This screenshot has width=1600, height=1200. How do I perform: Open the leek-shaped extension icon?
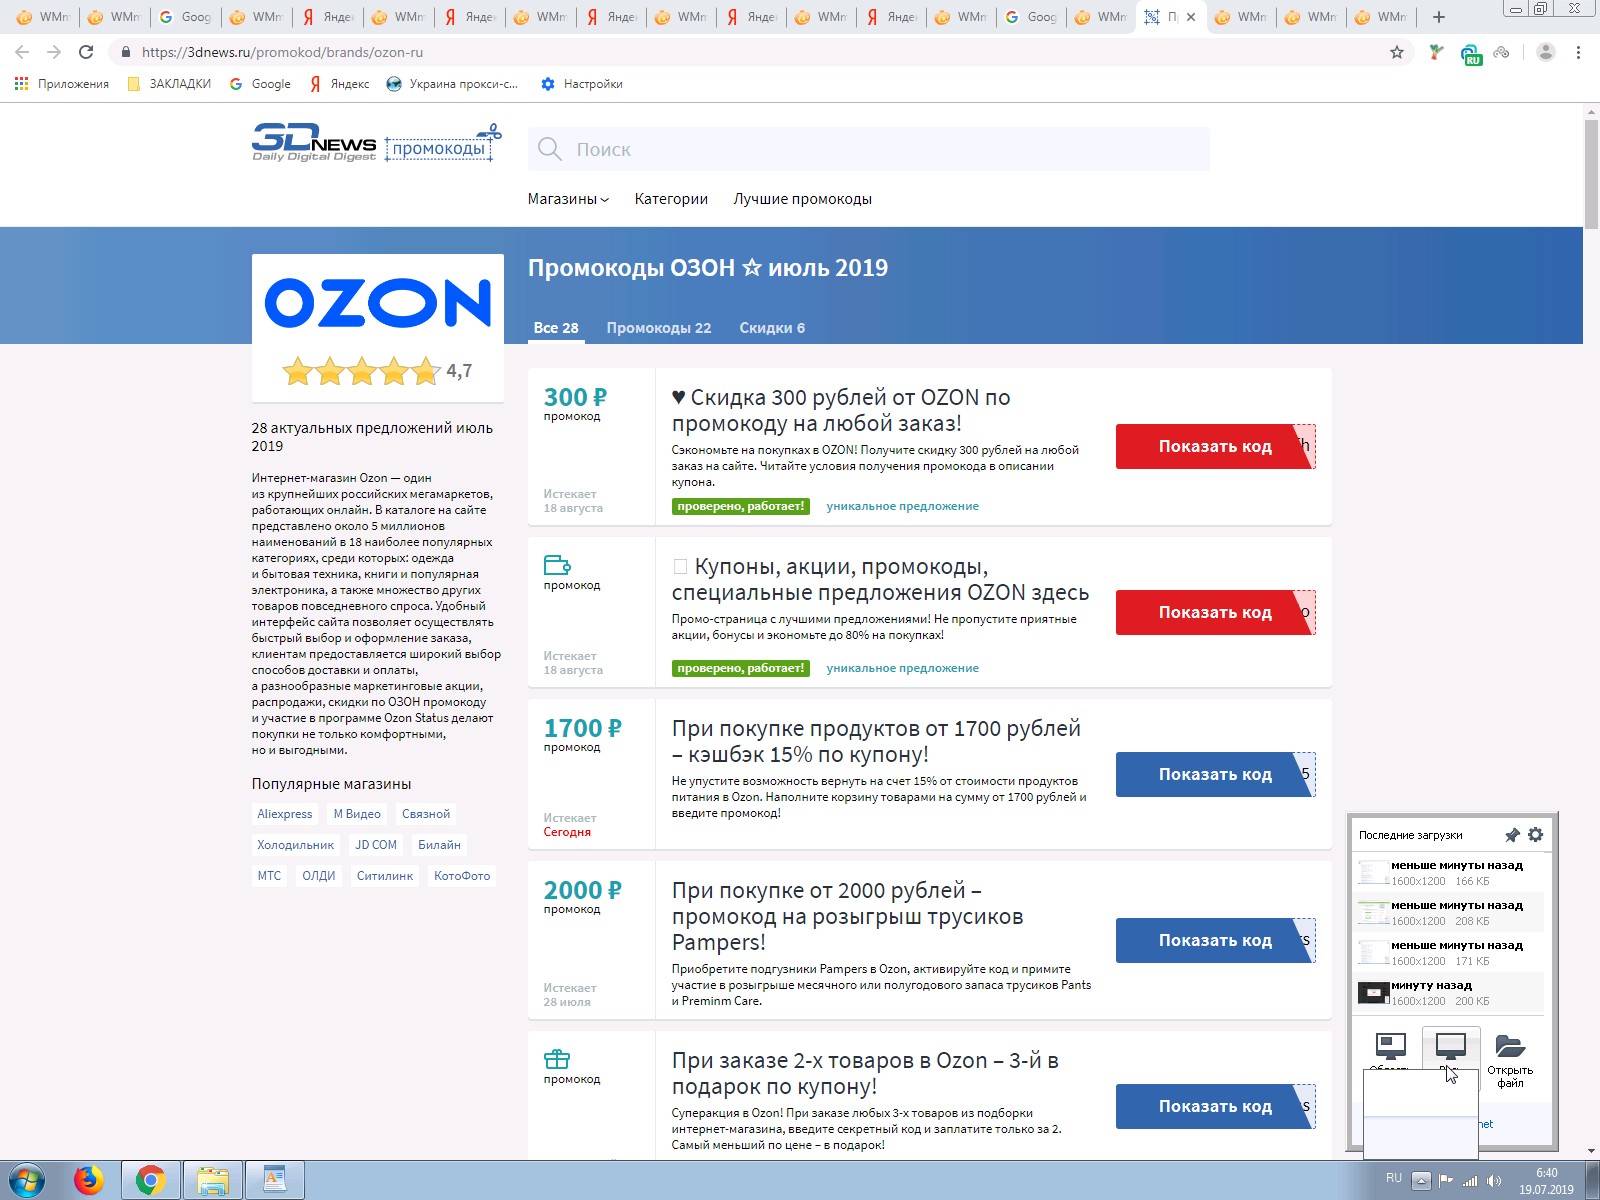1436,52
